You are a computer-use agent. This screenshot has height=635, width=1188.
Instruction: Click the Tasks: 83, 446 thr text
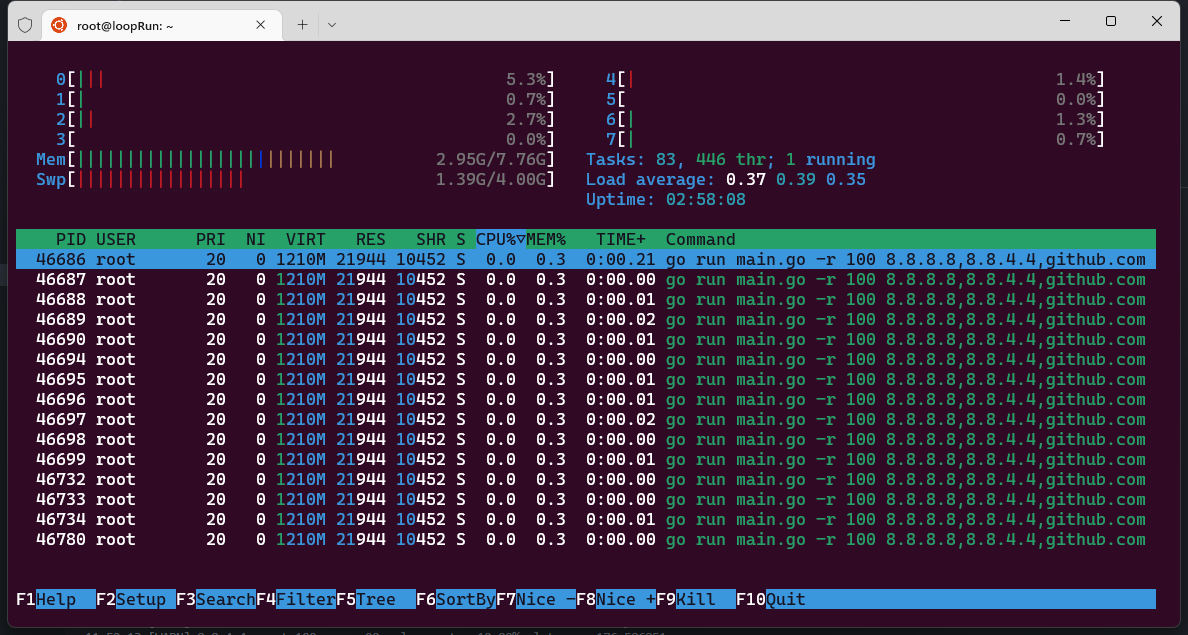(x=676, y=159)
